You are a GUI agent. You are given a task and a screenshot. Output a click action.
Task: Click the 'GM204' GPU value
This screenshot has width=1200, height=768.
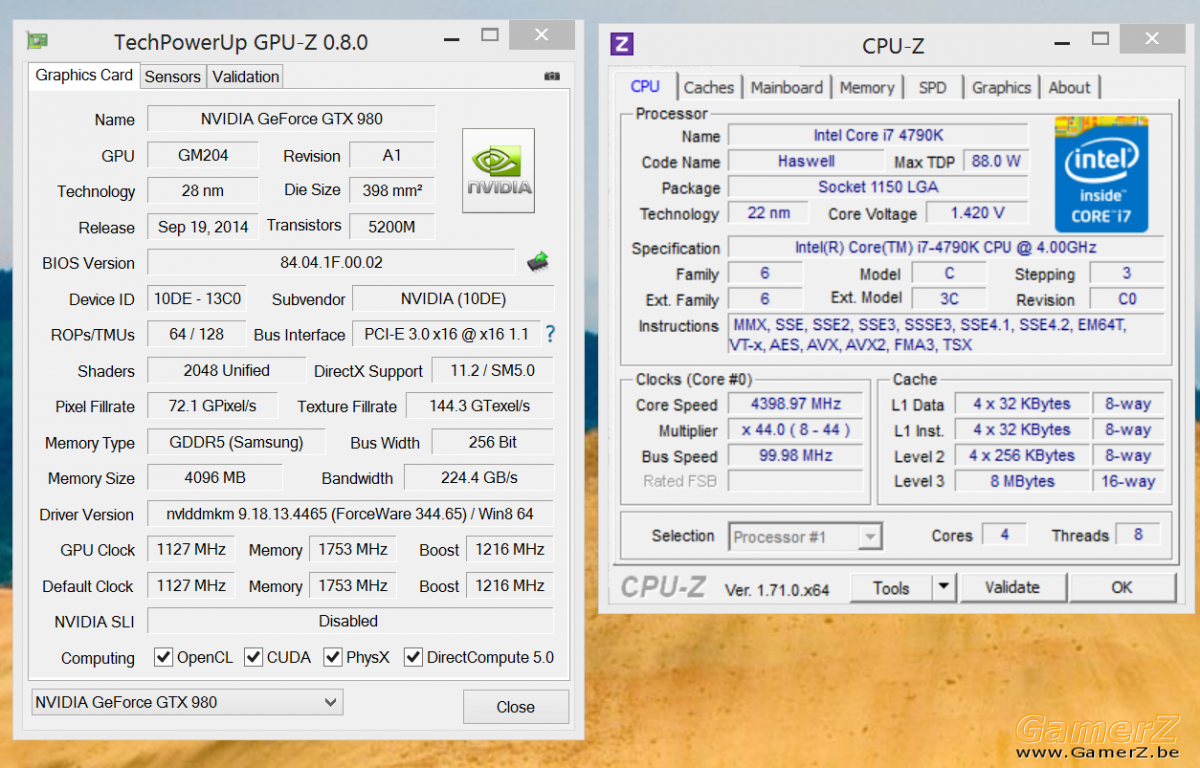(x=203, y=155)
